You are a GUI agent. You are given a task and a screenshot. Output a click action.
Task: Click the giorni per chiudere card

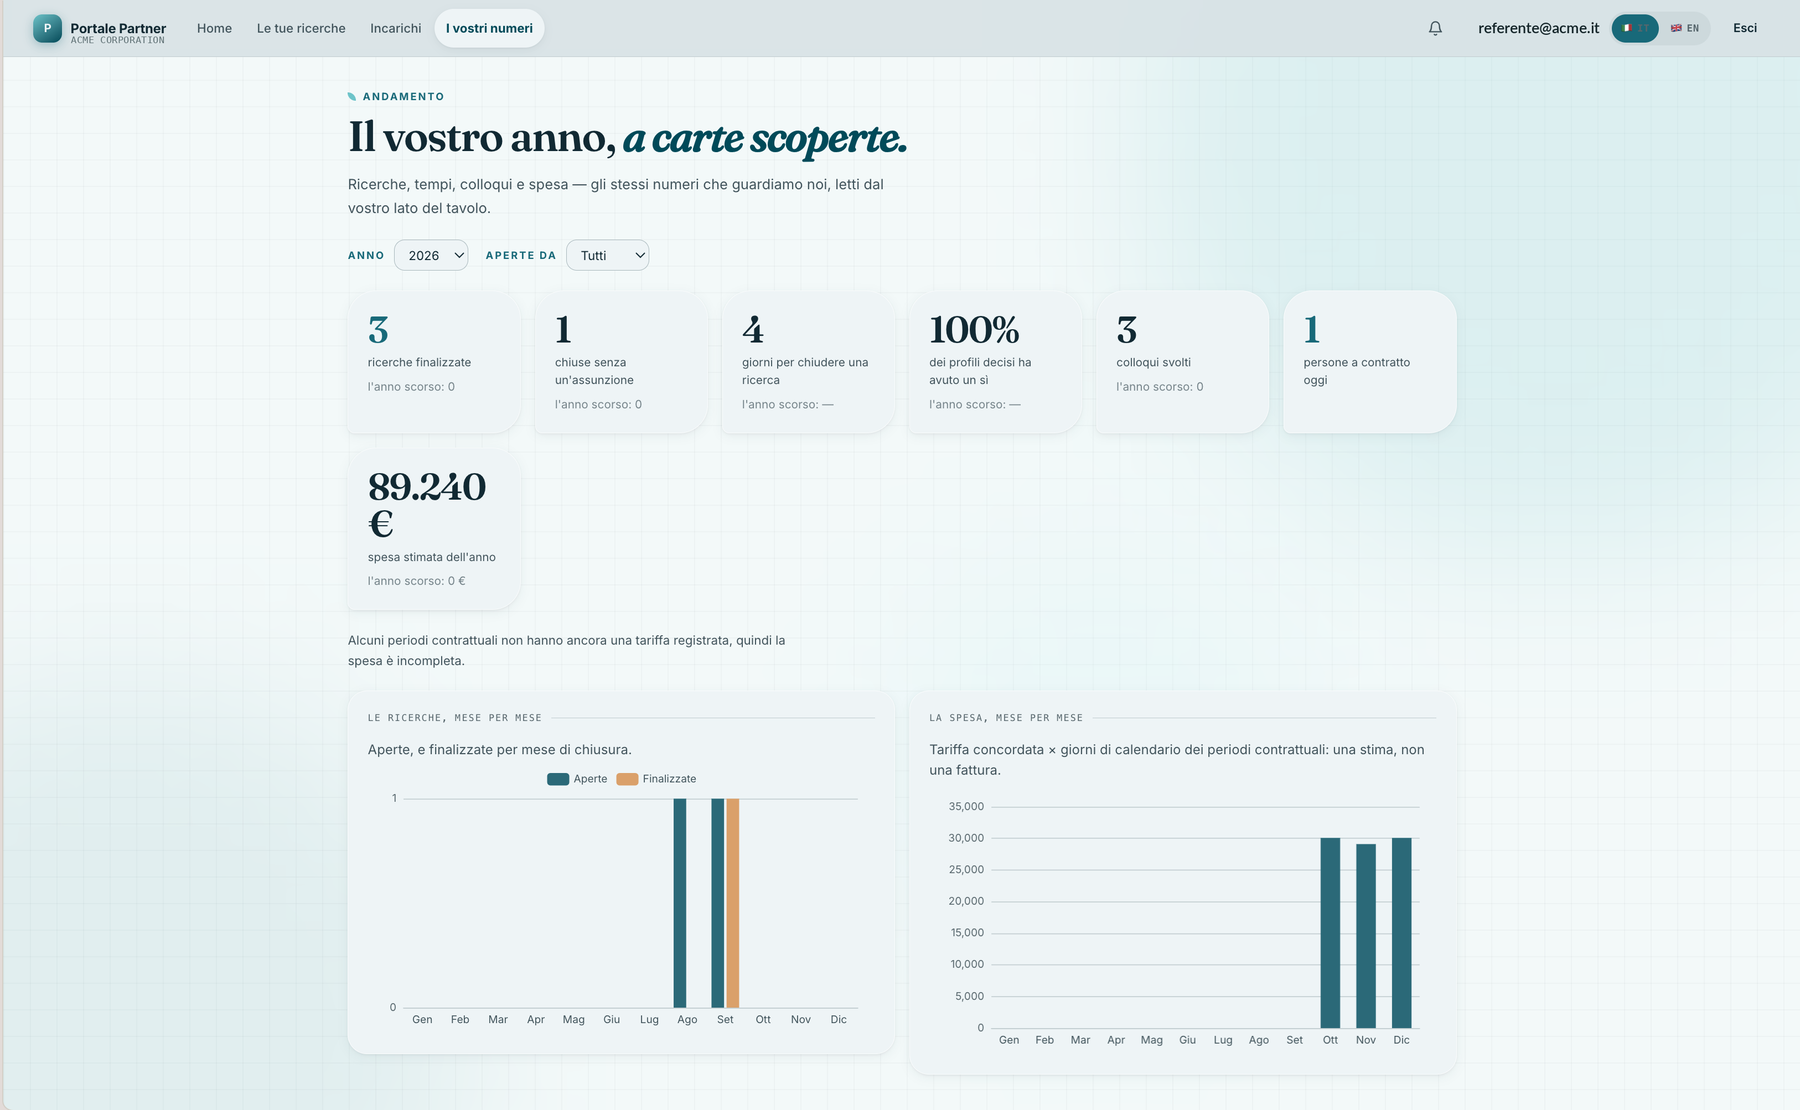808,362
